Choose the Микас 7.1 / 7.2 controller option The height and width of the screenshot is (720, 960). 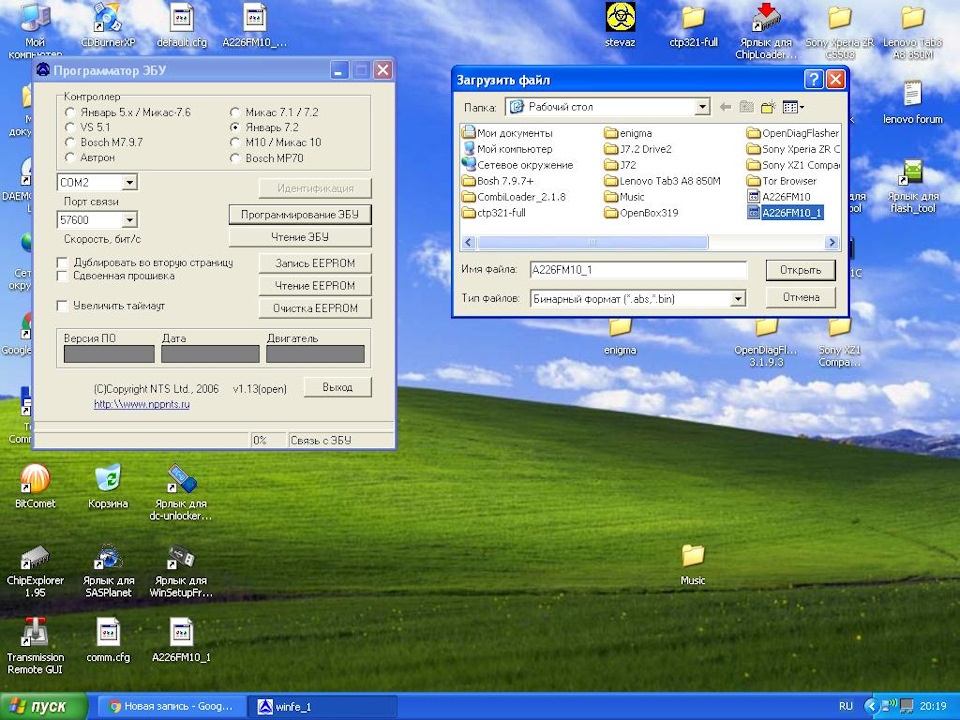click(236, 113)
